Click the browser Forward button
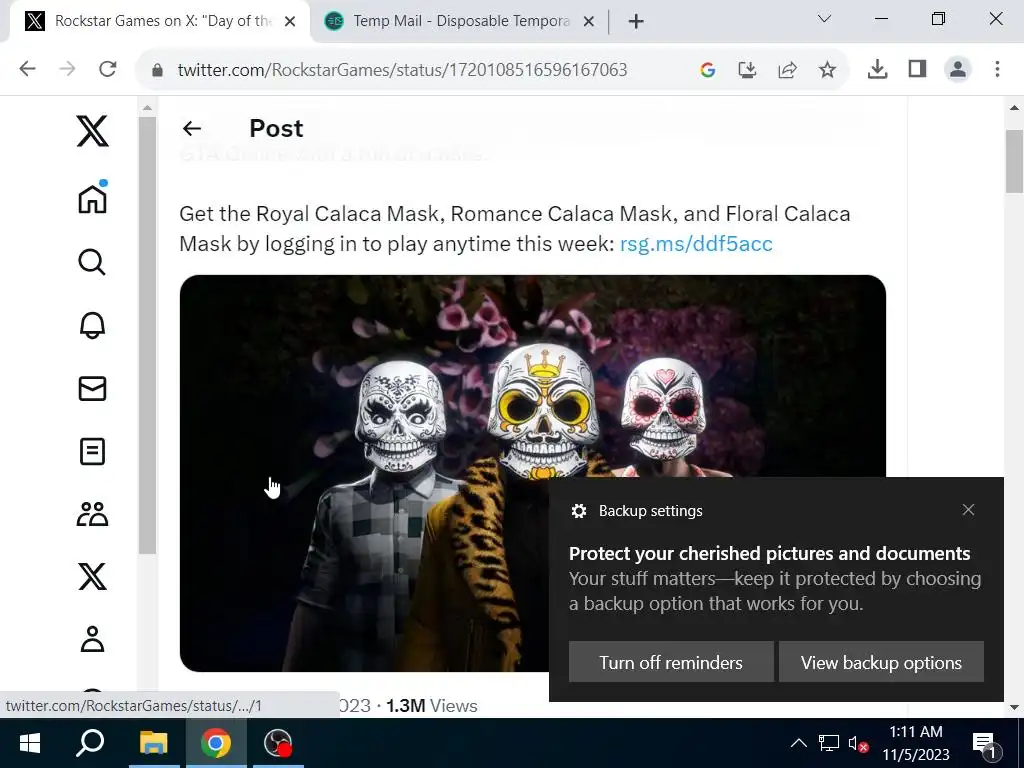The image size is (1024, 768). pyautogui.click(x=67, y=69)
